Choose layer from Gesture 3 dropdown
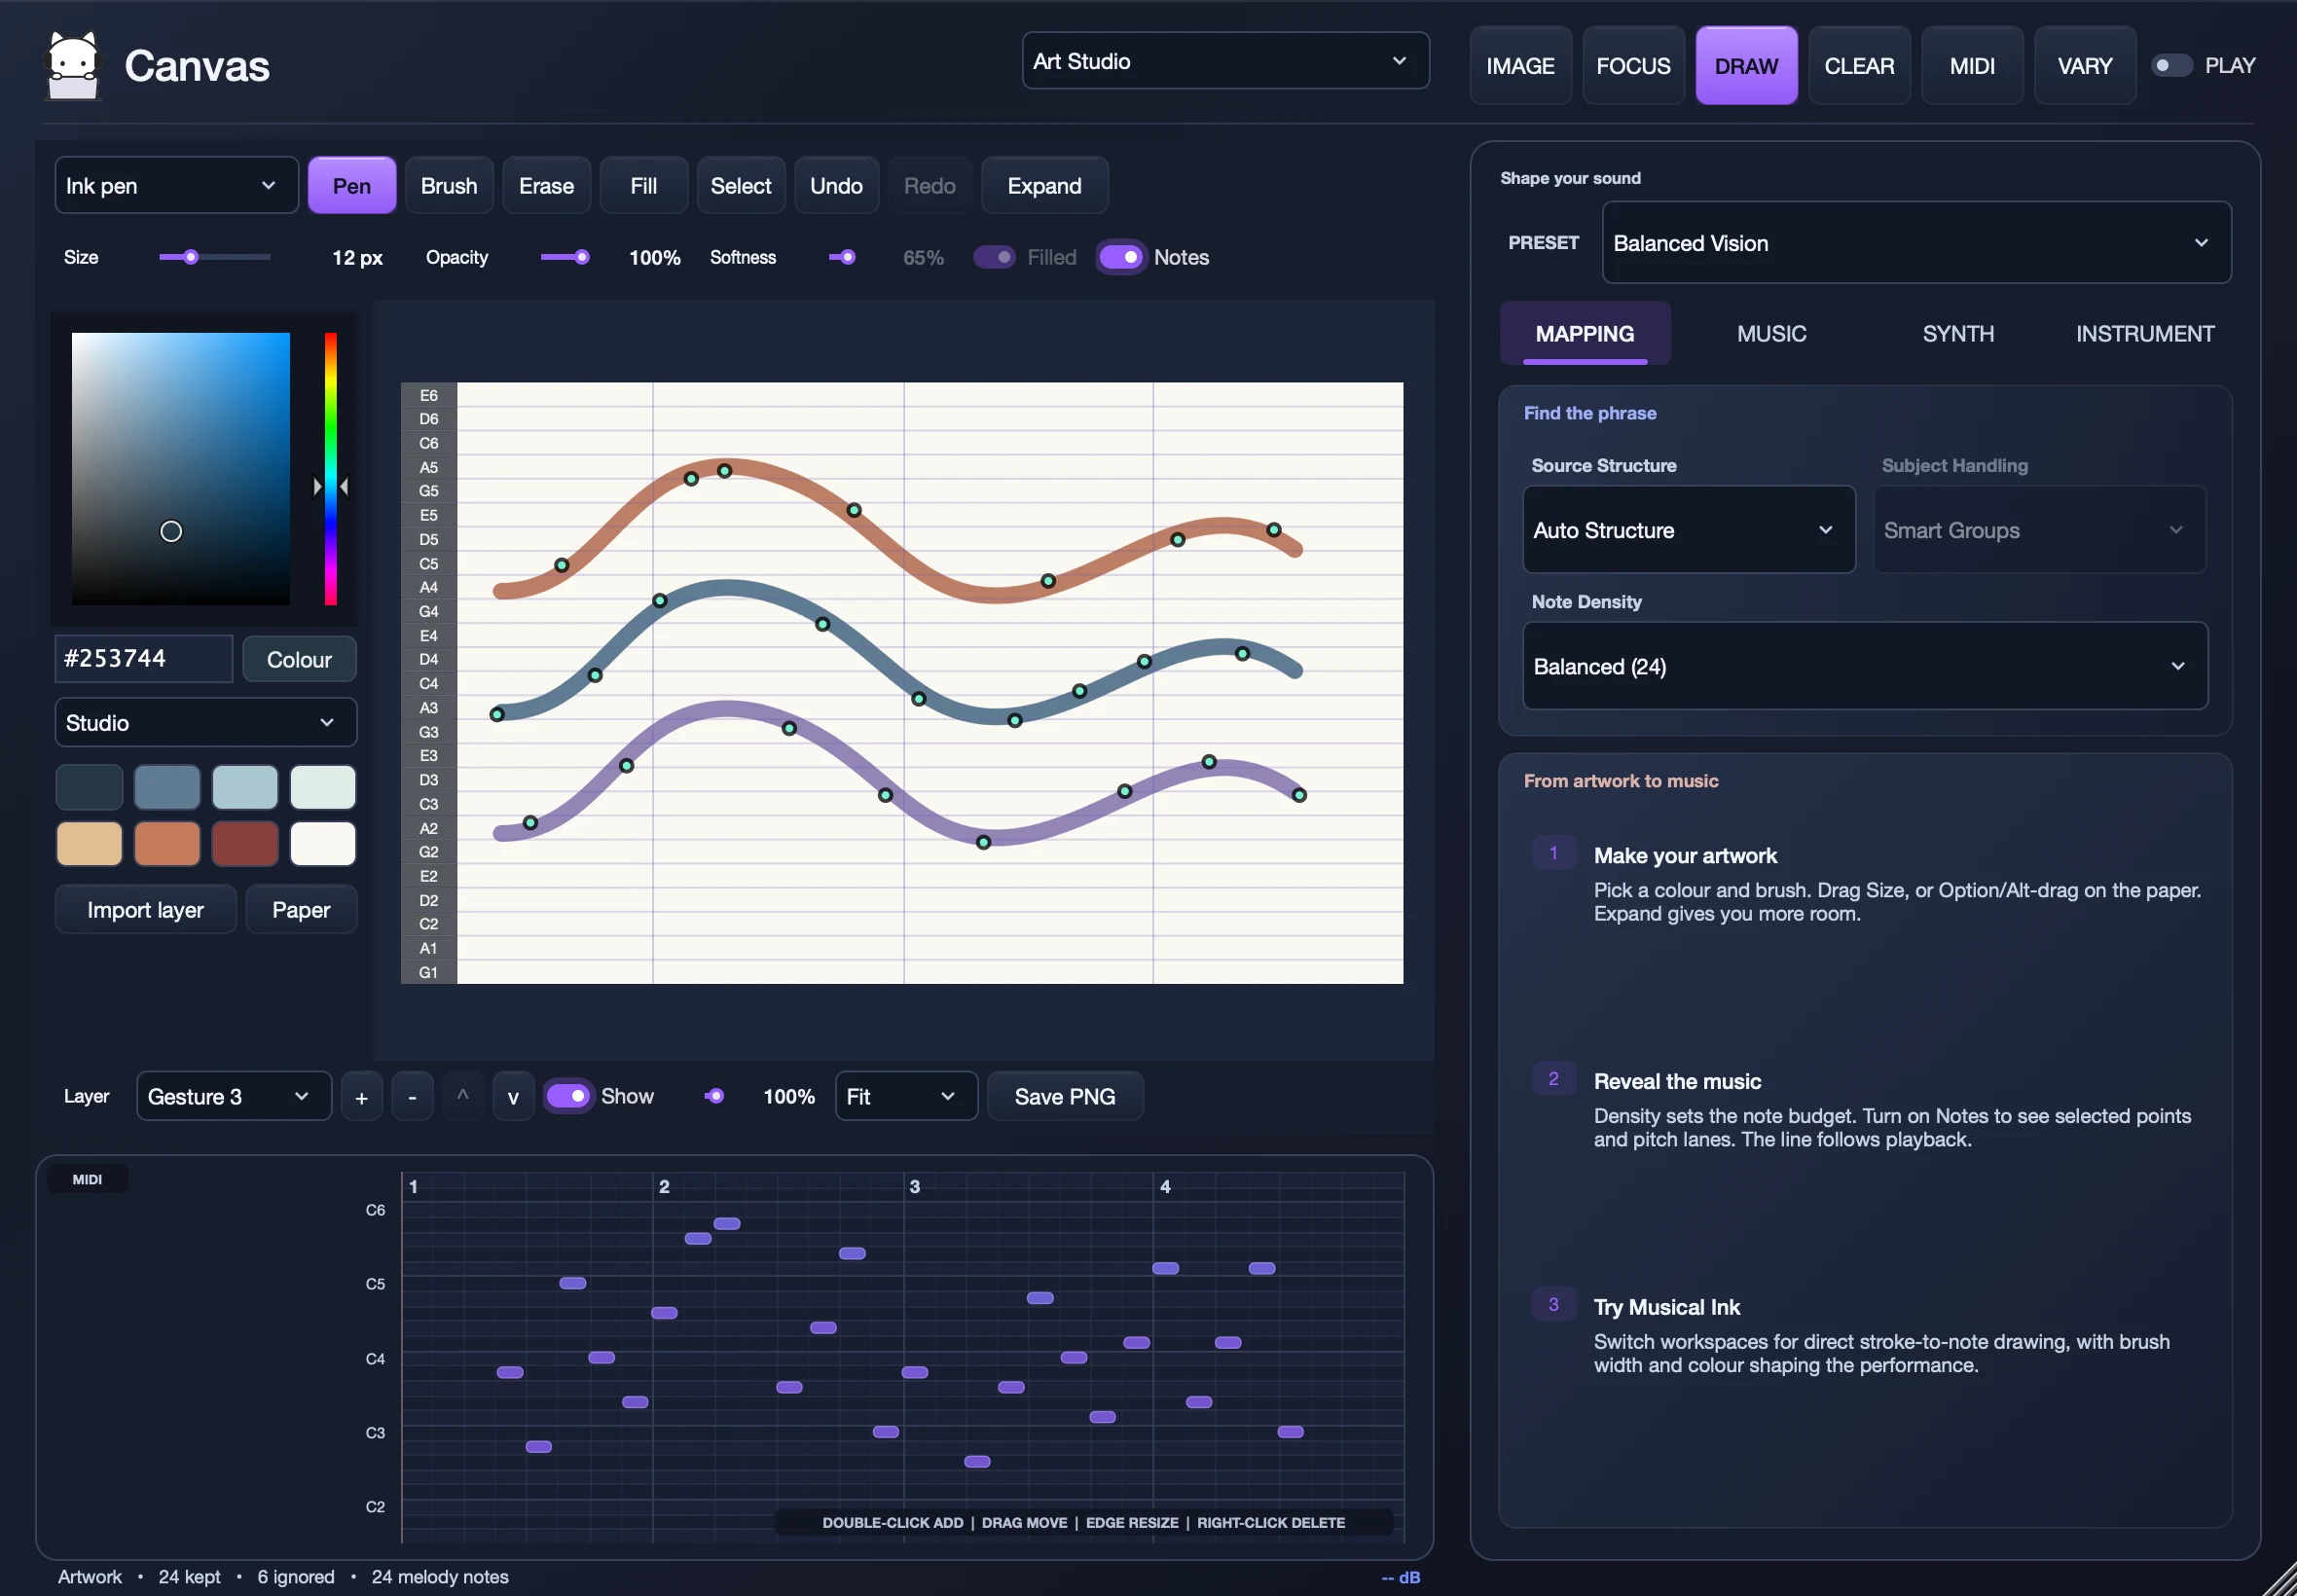 click(x=233, y=1096)
